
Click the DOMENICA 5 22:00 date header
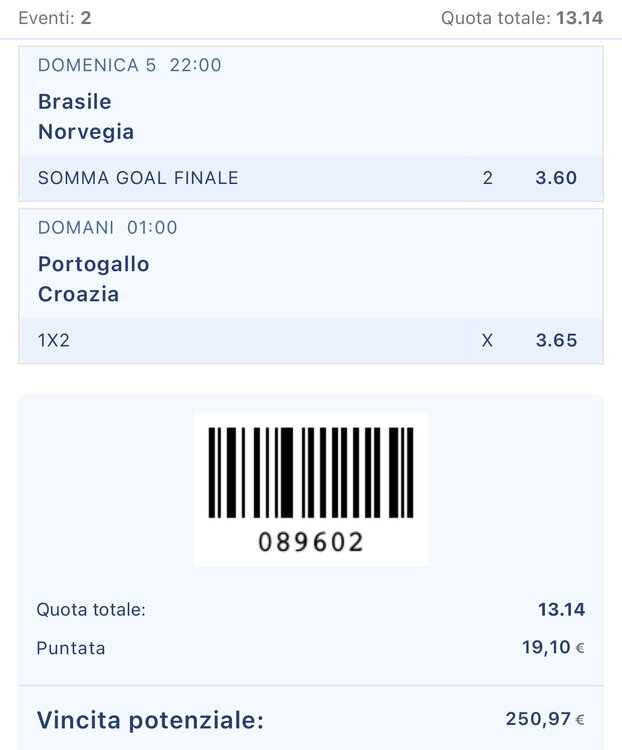coord(130,65)
